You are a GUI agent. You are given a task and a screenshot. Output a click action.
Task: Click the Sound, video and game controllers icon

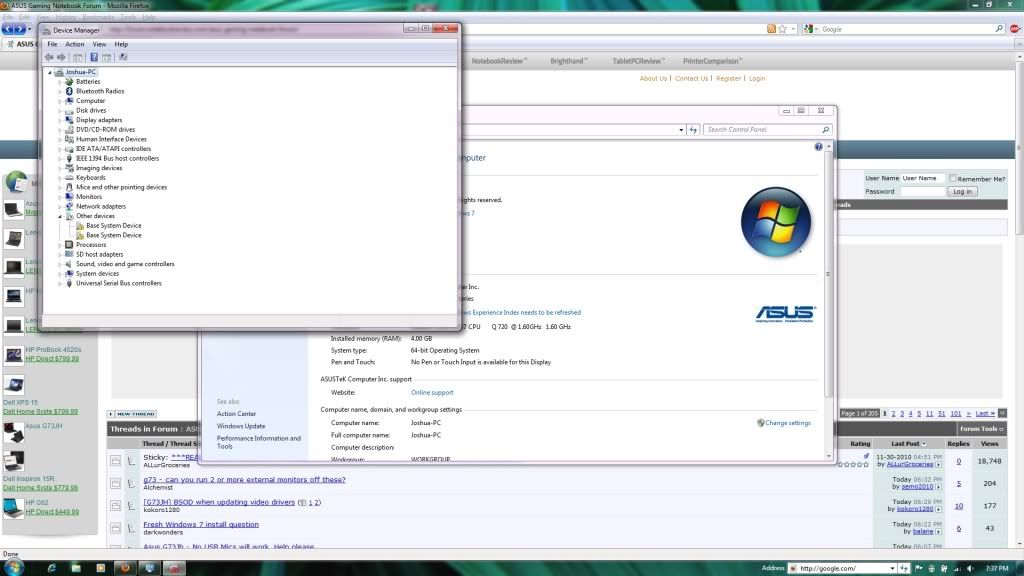69,264
